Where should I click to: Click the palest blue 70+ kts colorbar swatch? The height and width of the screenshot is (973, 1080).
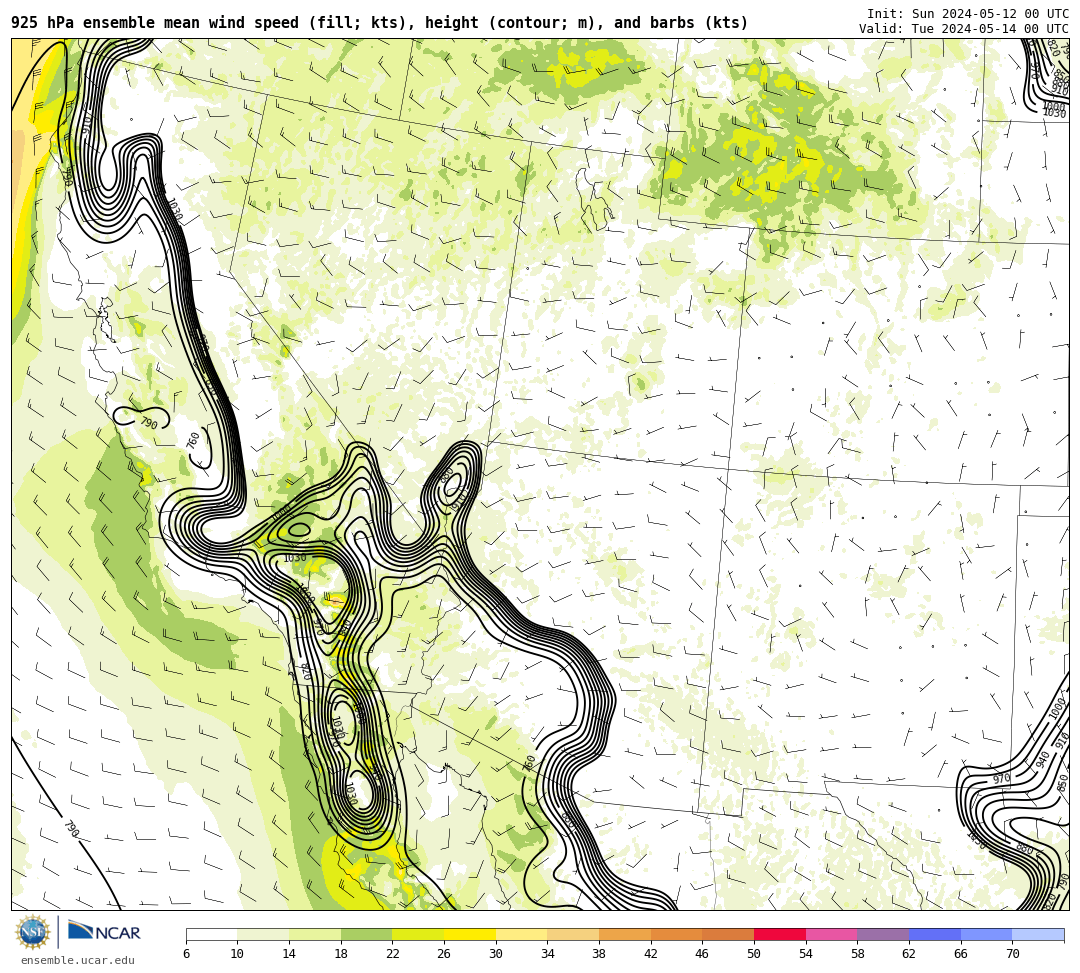point(1038,934)
